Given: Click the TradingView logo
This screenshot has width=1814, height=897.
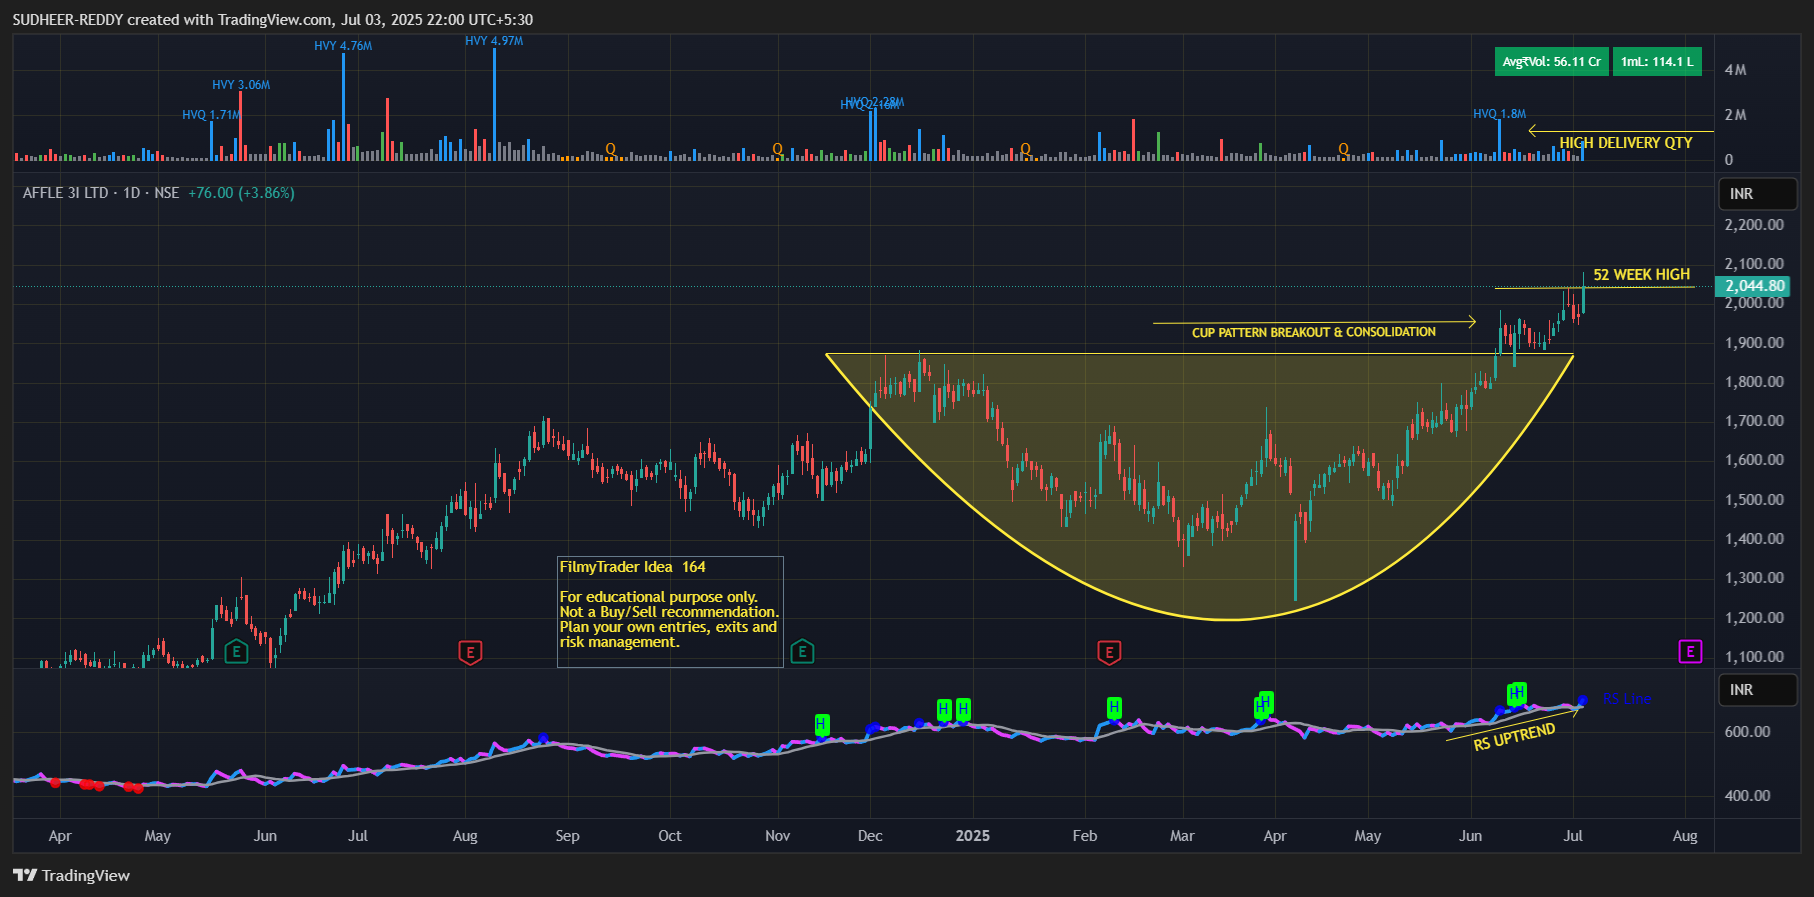Looking at the screenshot, I should (x=72, y=875).
